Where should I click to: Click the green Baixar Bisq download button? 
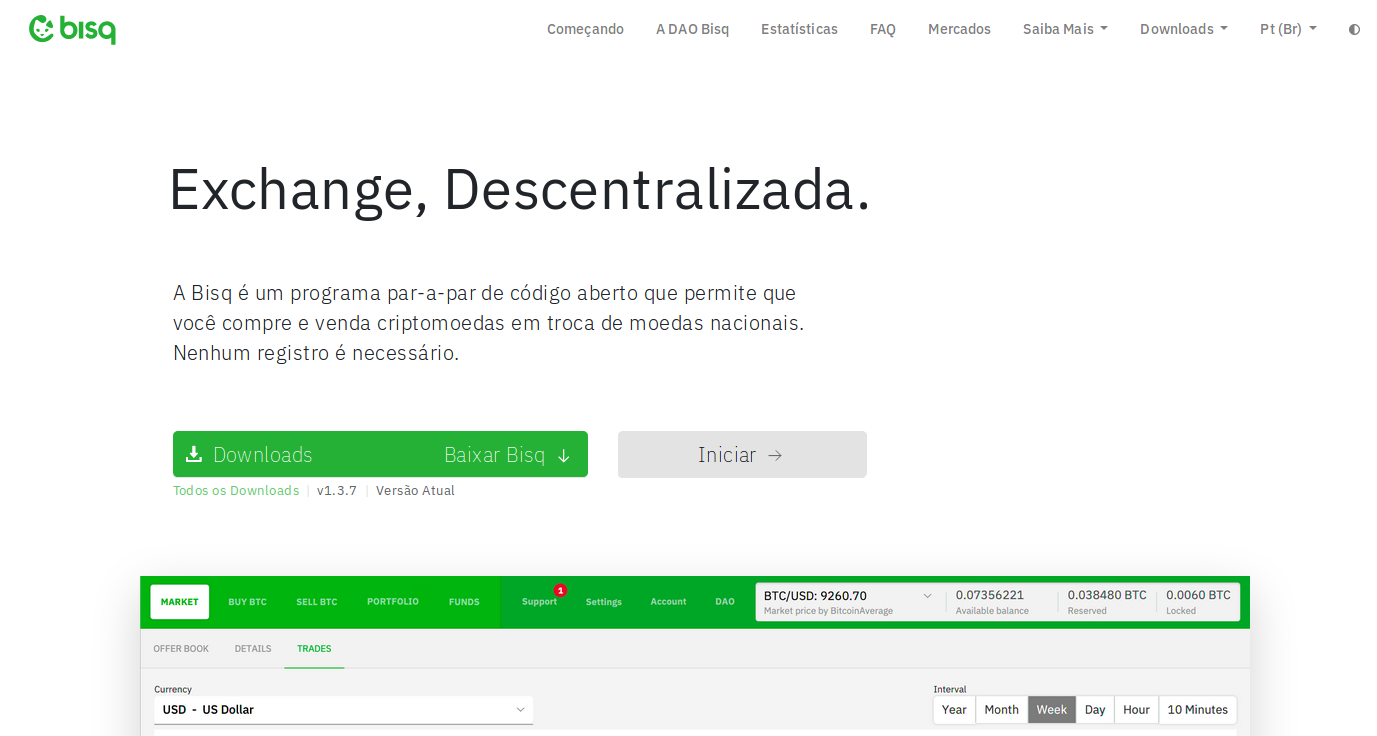[x=380, y=454]
